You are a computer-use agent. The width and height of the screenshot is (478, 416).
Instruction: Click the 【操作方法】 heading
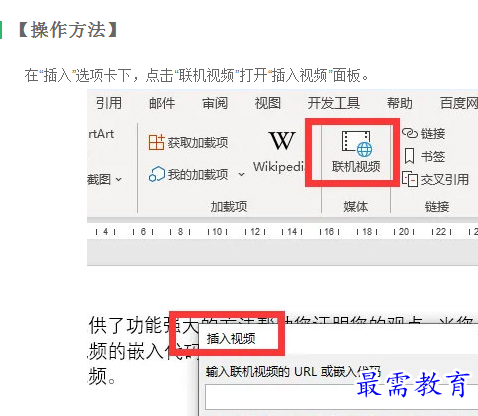coord(68,30)
